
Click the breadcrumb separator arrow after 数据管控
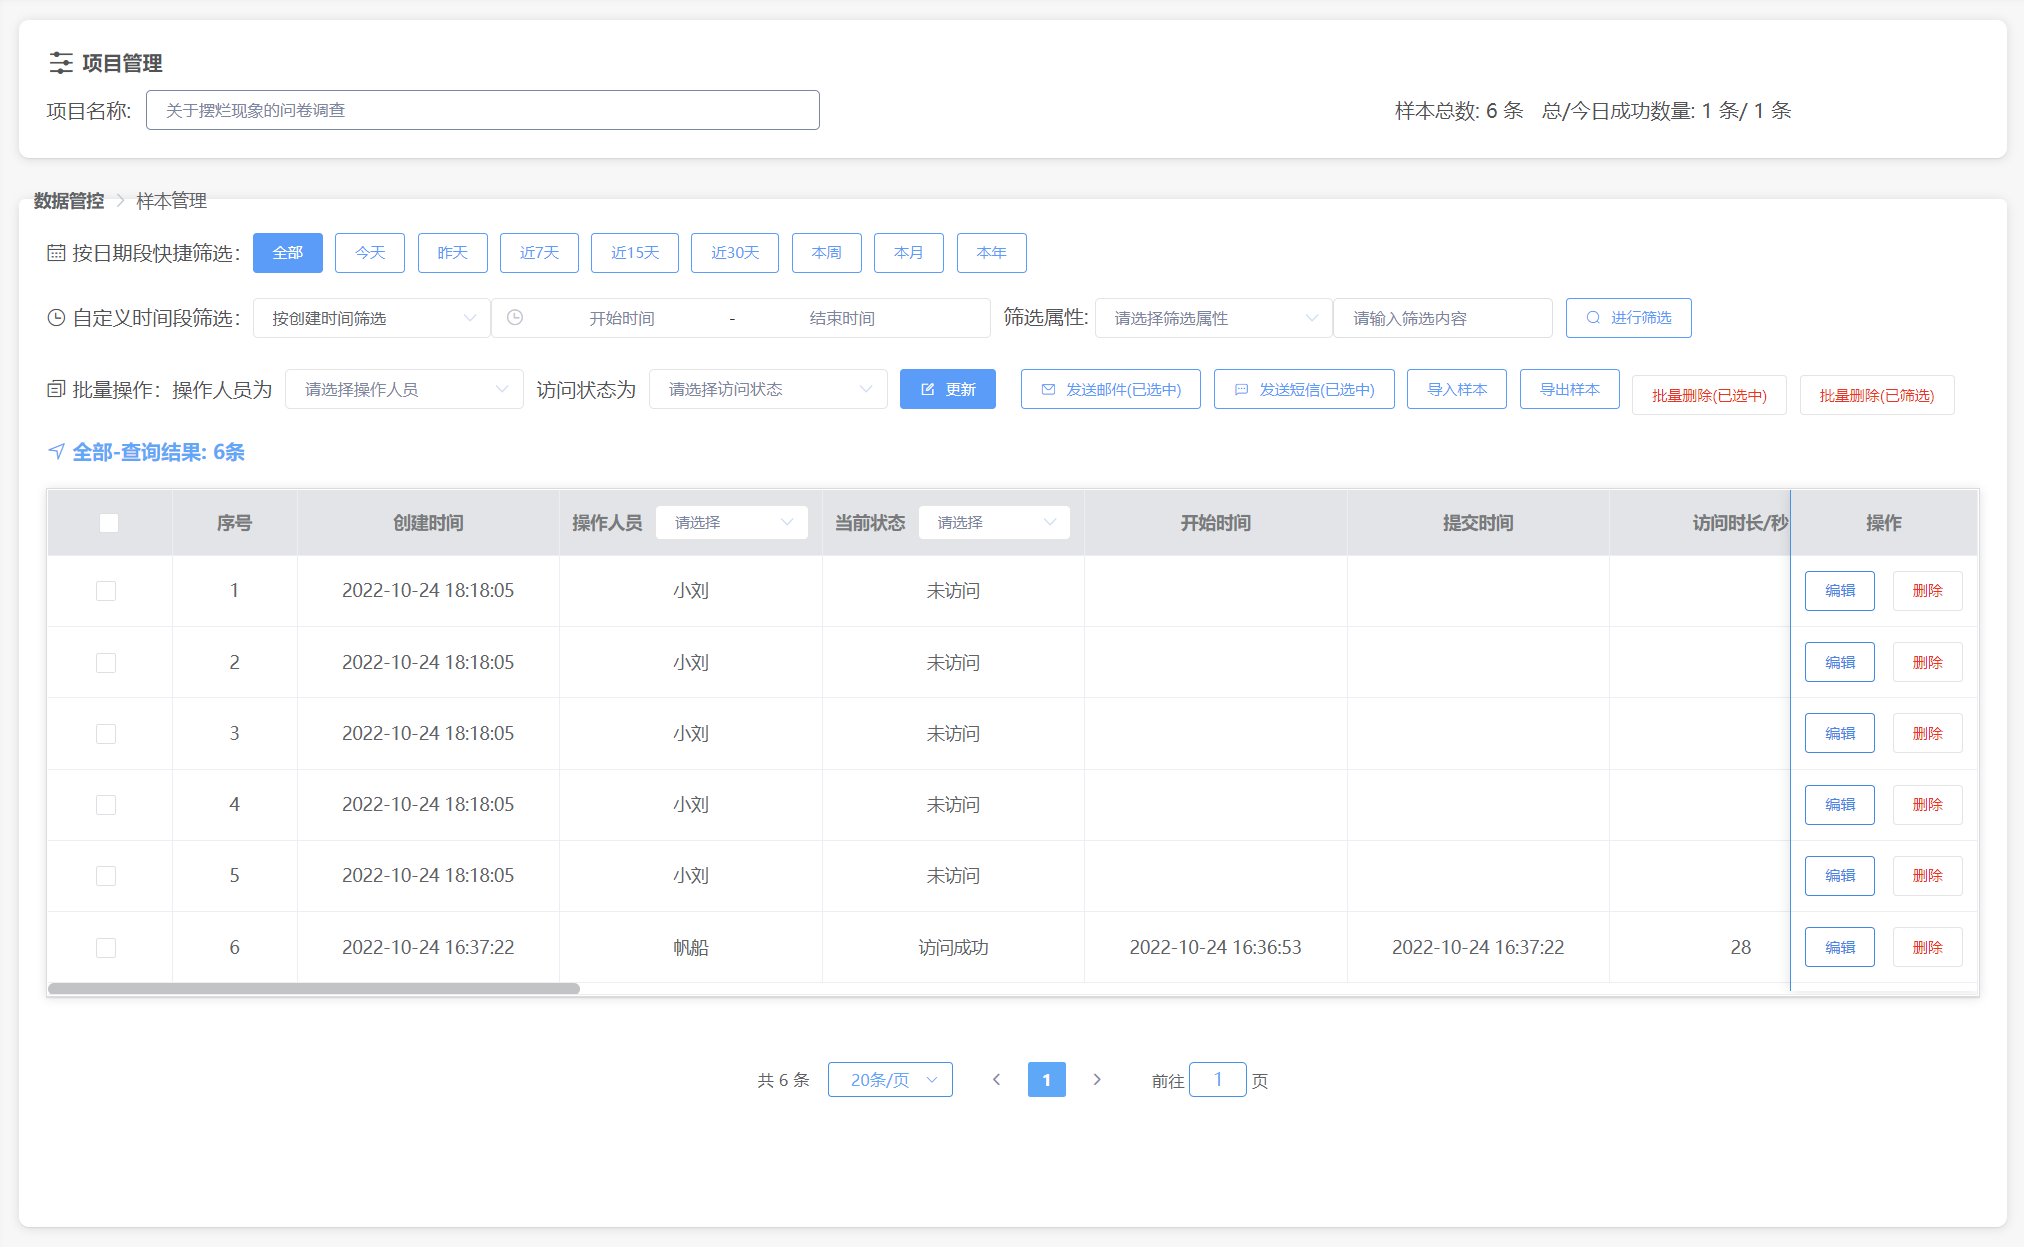click(x=120, y=201)
